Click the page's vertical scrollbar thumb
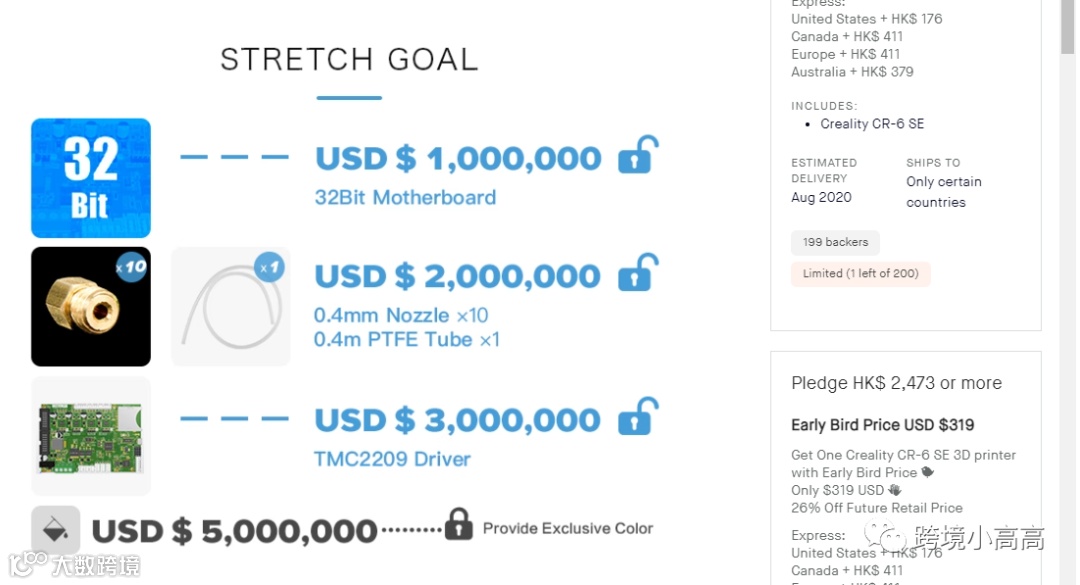This screenshot has width=1080, height=585. pos(1068,30)
